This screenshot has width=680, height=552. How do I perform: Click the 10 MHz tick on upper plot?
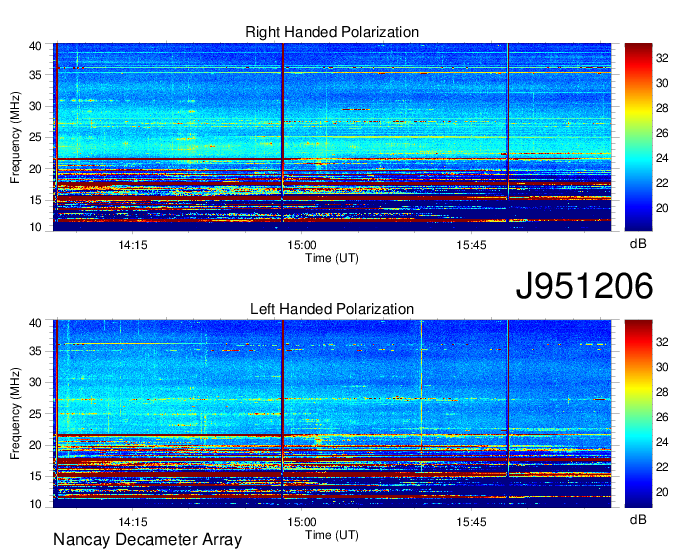[x=36, y=228]
